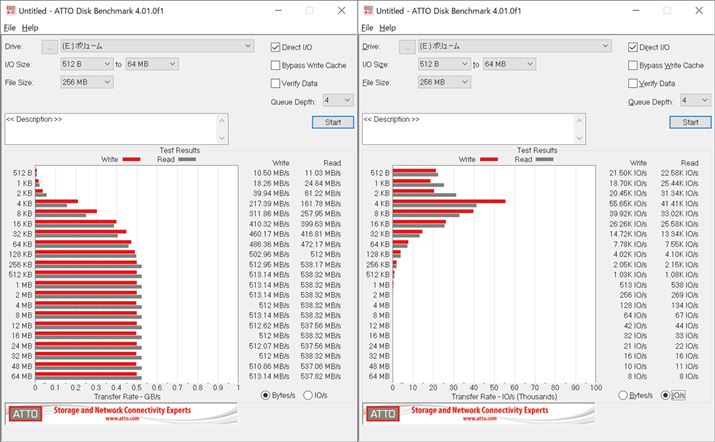Toggle Verify Data checkbox in the right window

point(632,83)
